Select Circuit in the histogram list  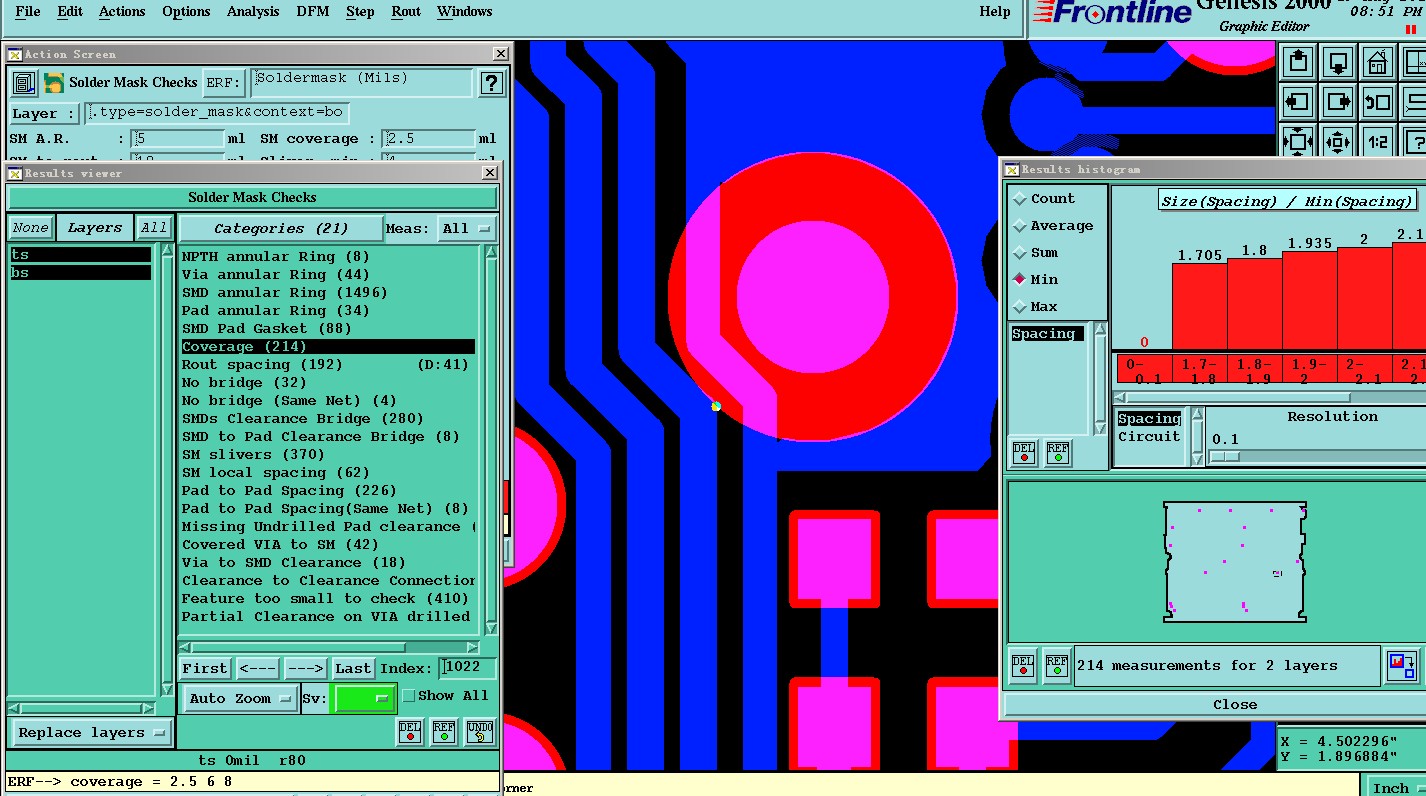pos(1149,437)
